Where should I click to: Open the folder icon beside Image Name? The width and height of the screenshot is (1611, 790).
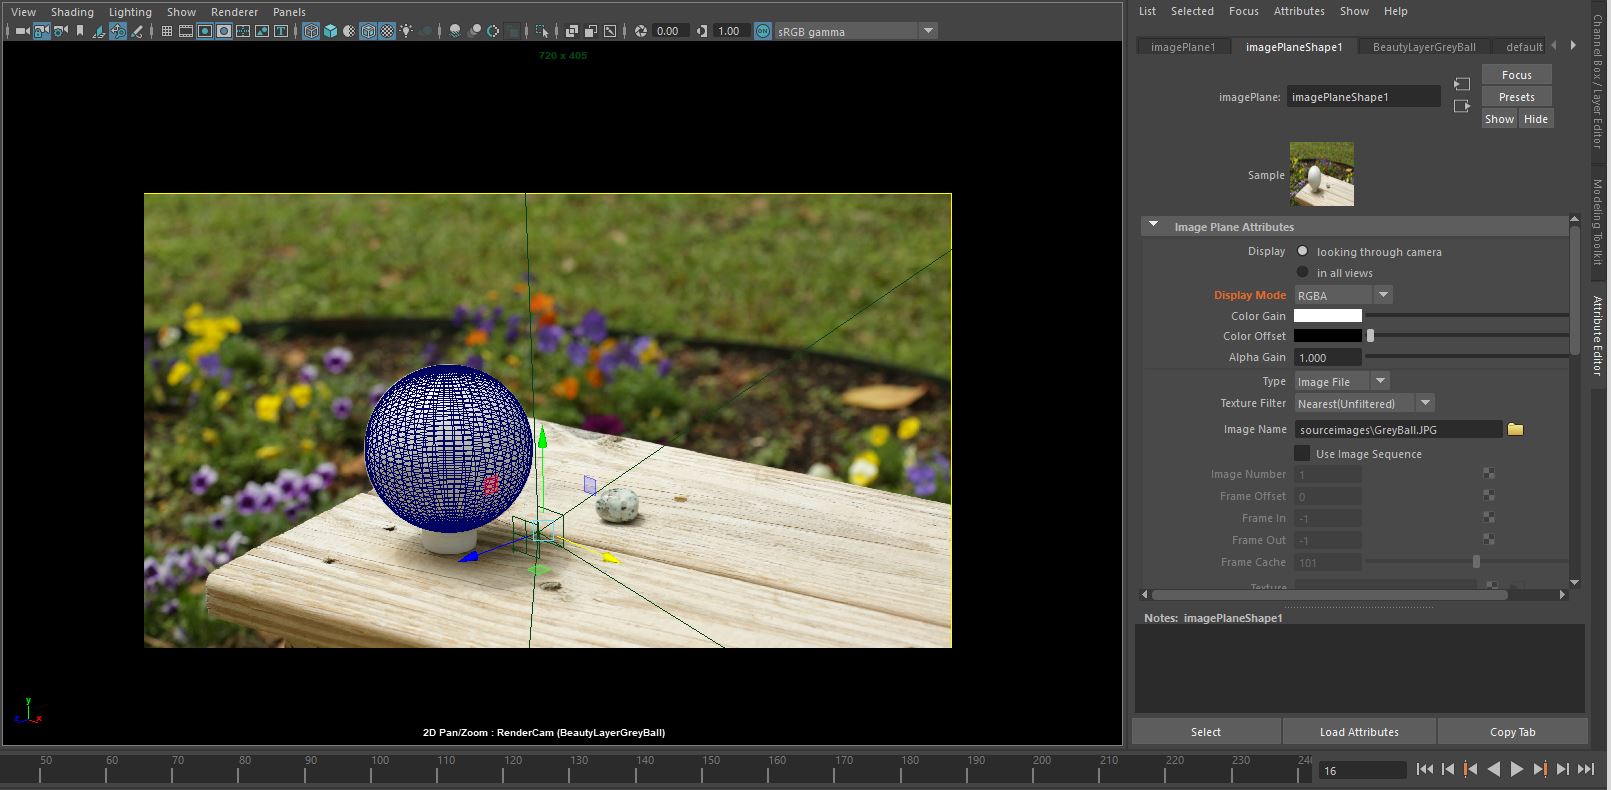1515,429
